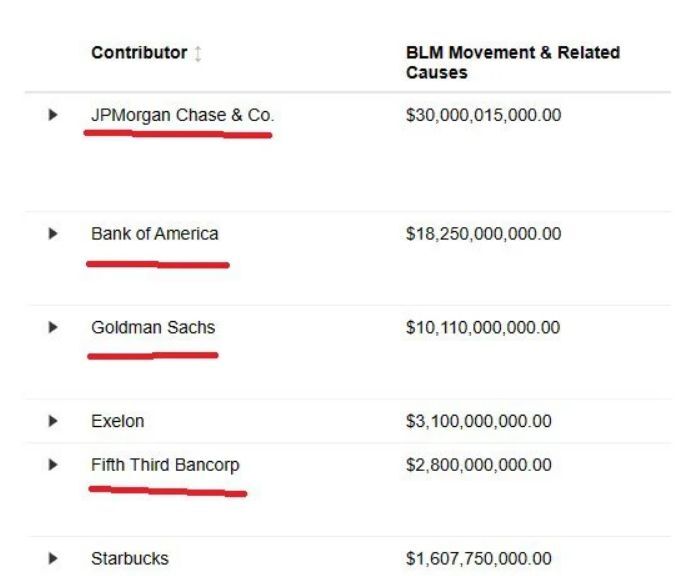This screenshot has width=685, height=576.
Task: Click the sort icon beside Contributor
Action: pyautogui.click(x=198, y=54)
